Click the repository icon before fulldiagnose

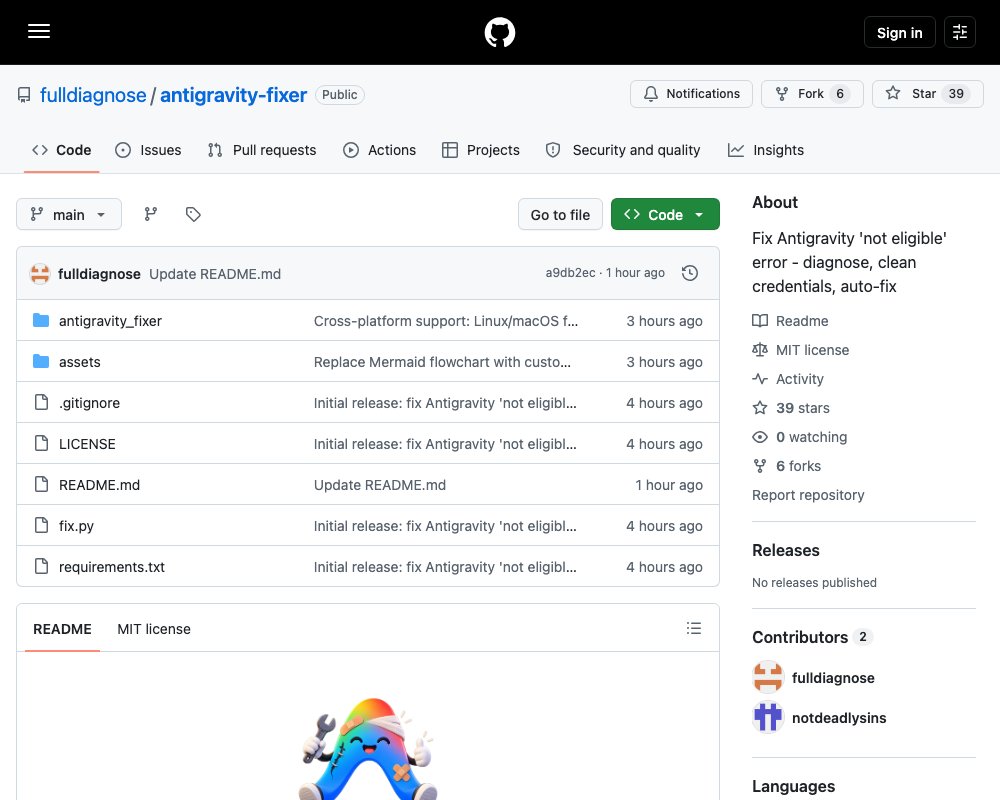(x=24, y=95)
